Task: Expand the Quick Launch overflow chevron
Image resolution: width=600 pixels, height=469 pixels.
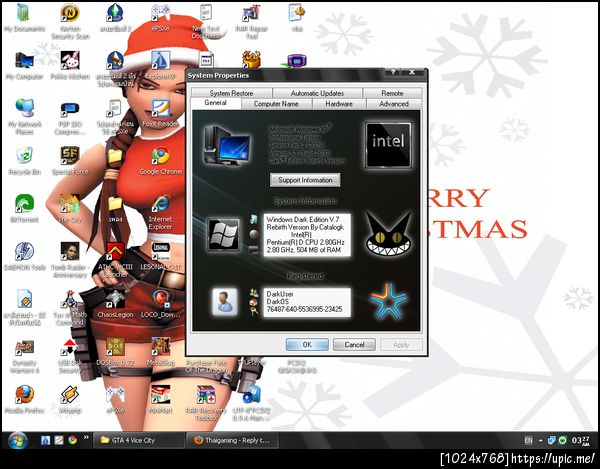Action: click(86, 437)
